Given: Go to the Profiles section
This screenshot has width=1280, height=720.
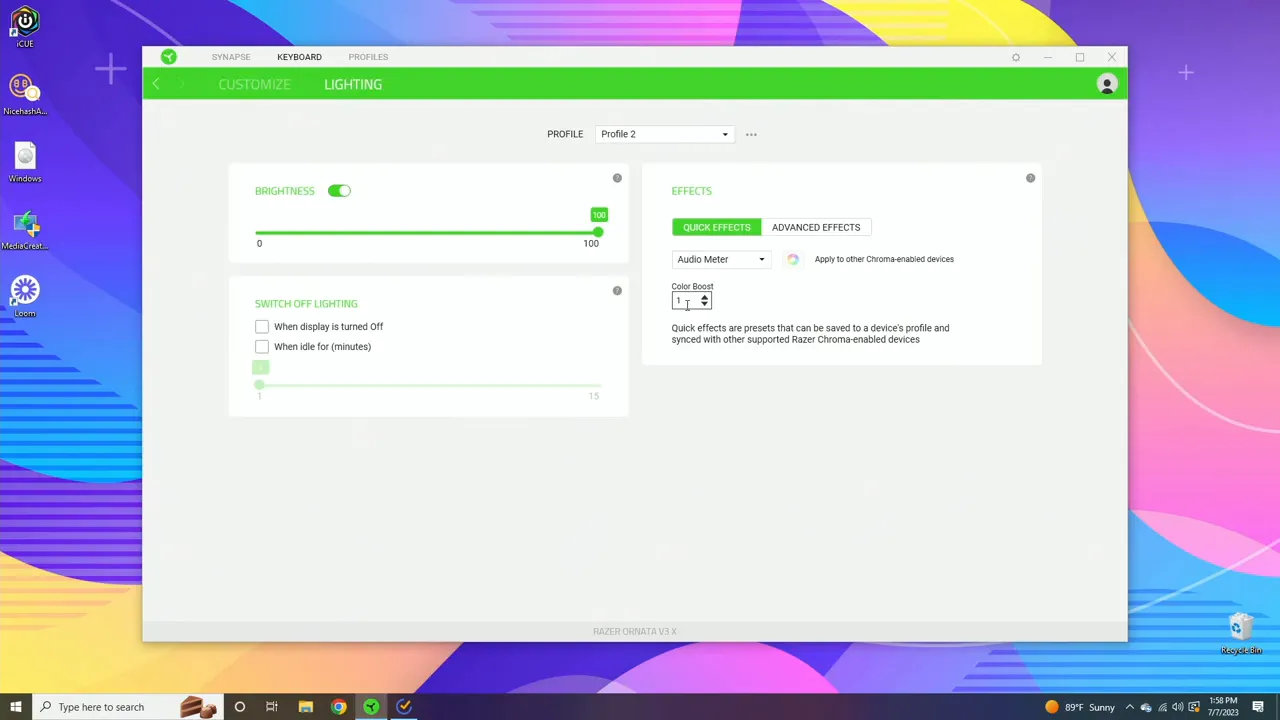Looking at the screenshot, I should pos(368,57).
